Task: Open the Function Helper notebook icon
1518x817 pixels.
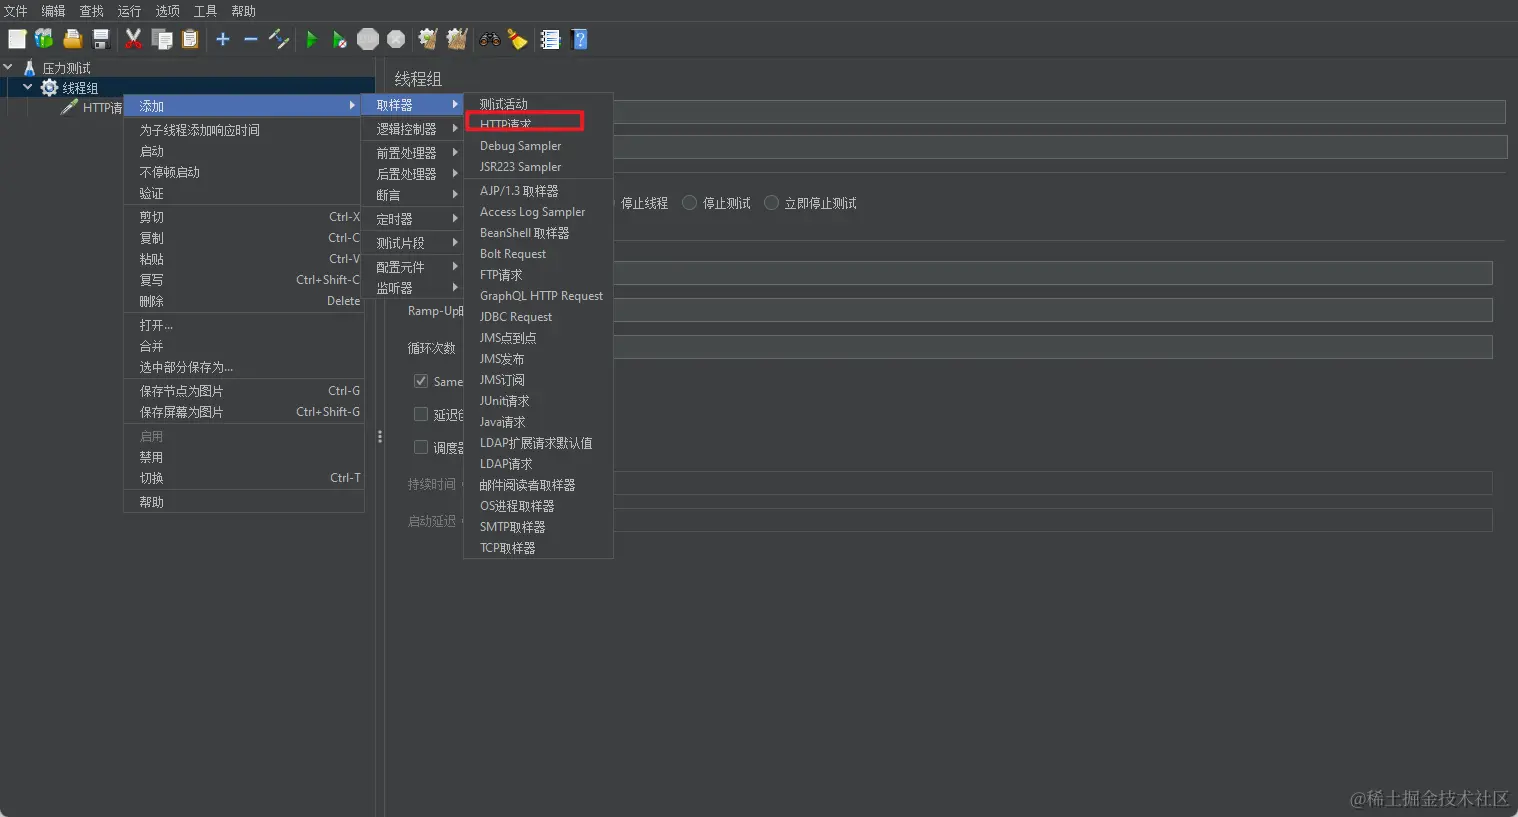Action: pyautogui.click(x=550, y=39)
